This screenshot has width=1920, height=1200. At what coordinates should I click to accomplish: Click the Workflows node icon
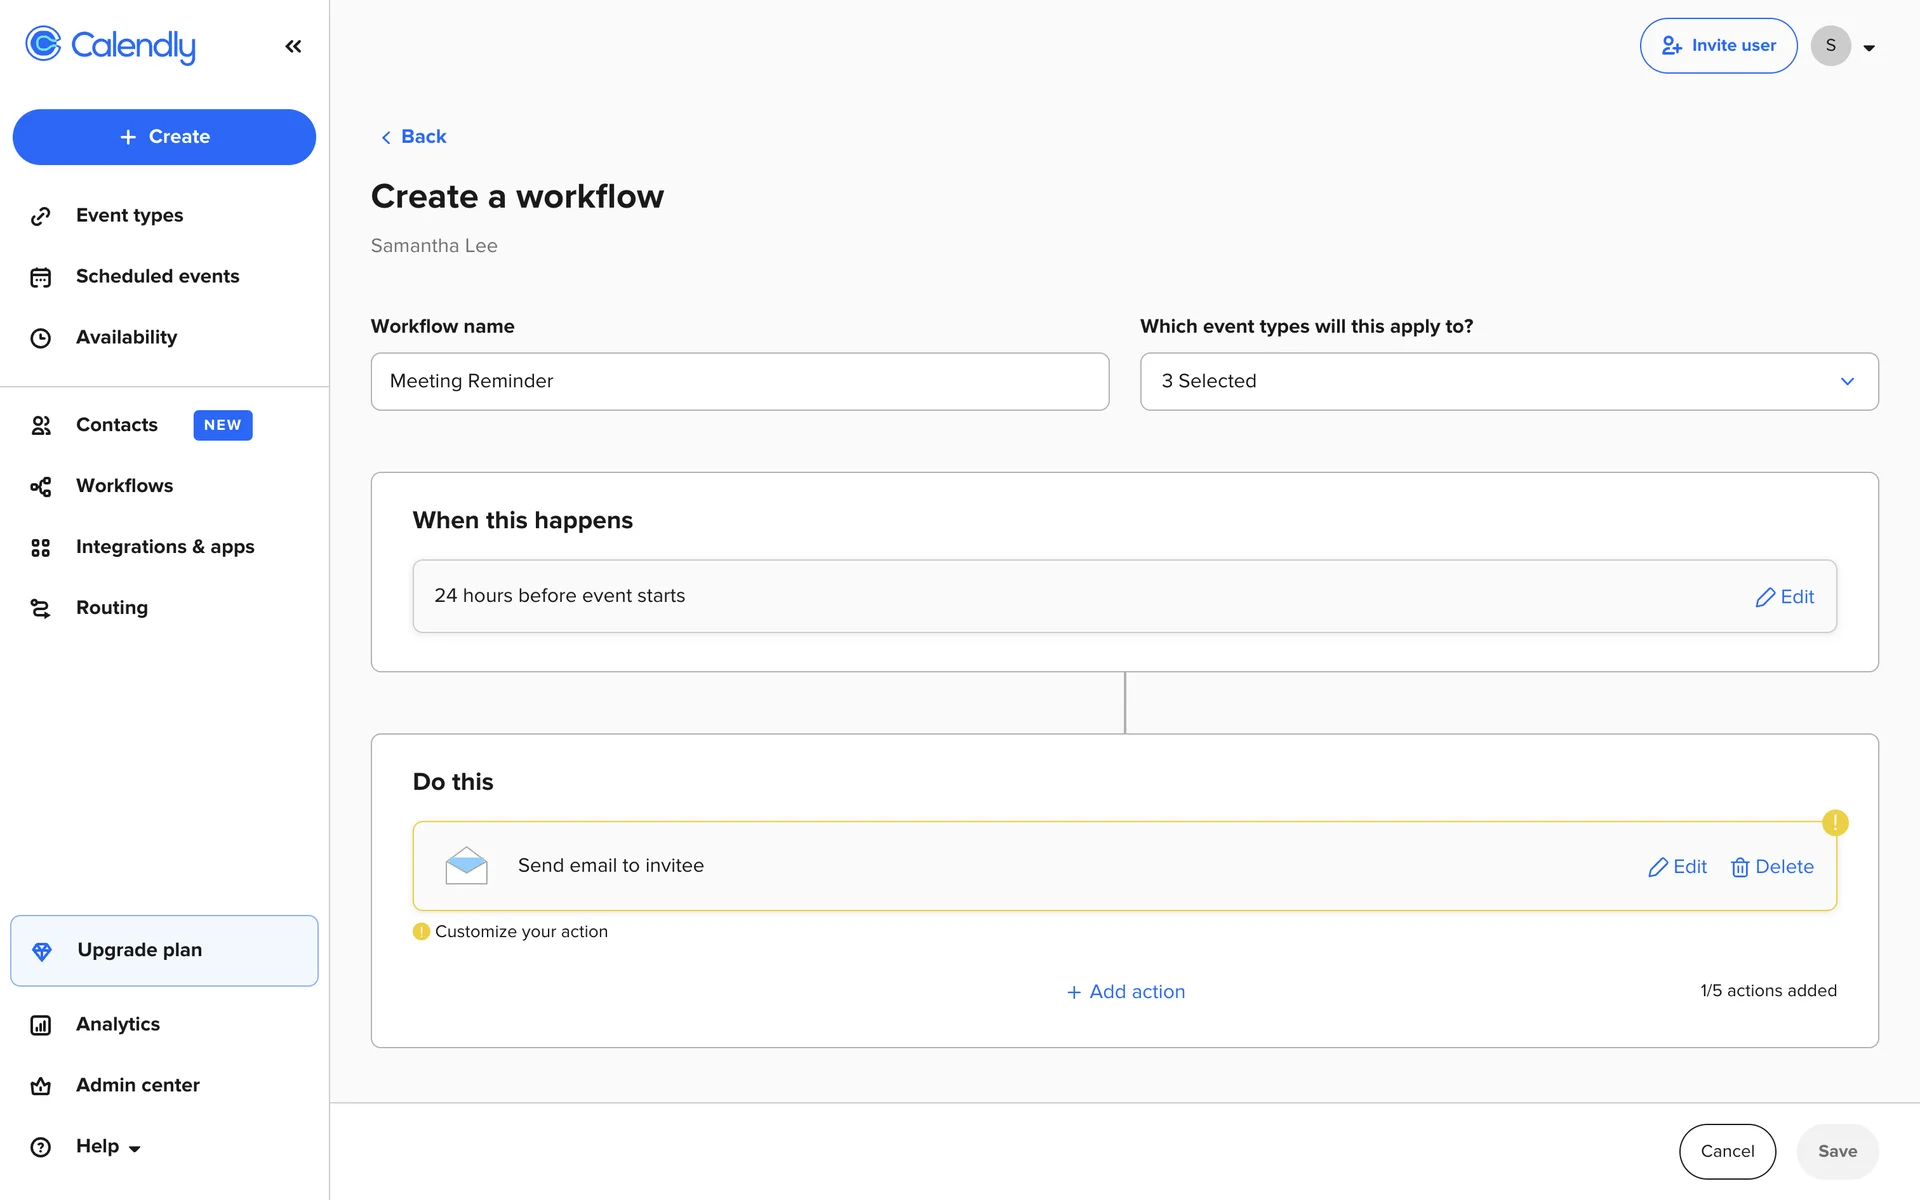pyautogui.click(x=40, y=486)
